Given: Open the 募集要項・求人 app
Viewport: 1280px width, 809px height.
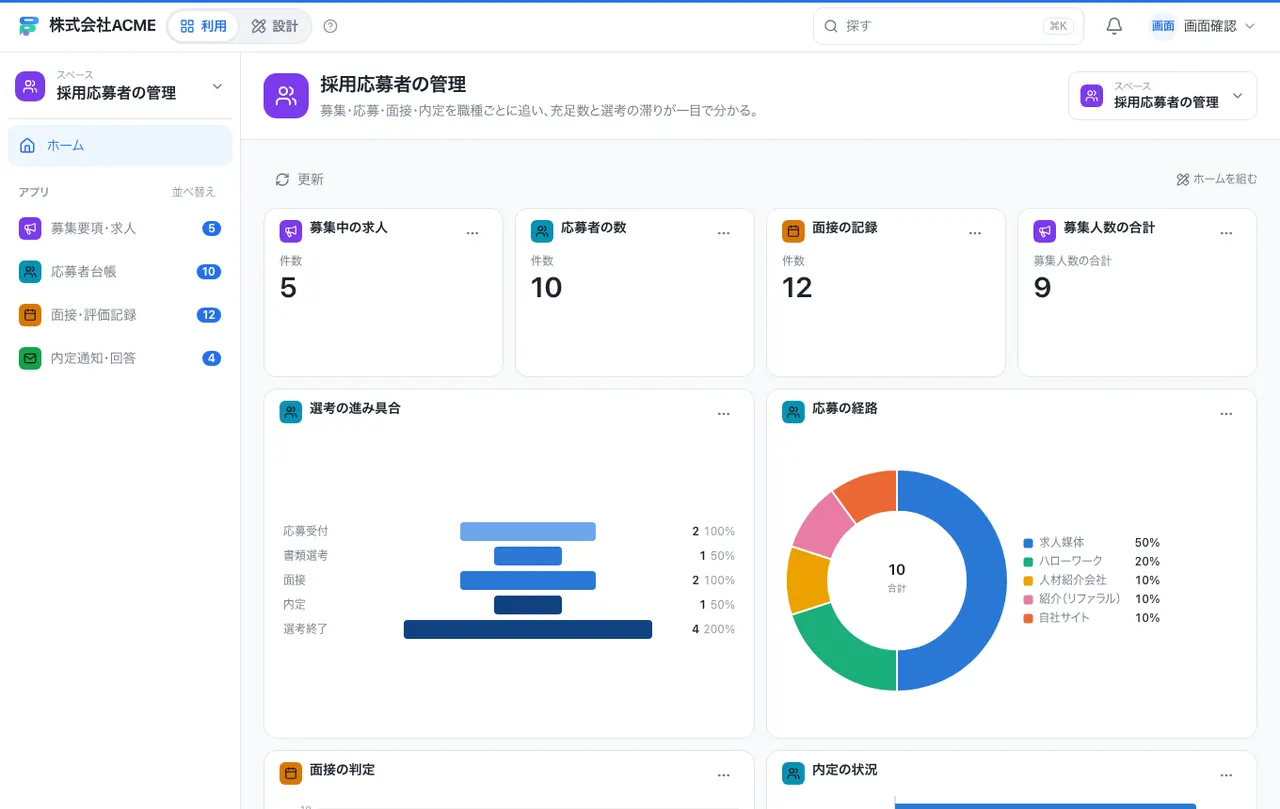Looking at the screenshot, I should (120, 228).
